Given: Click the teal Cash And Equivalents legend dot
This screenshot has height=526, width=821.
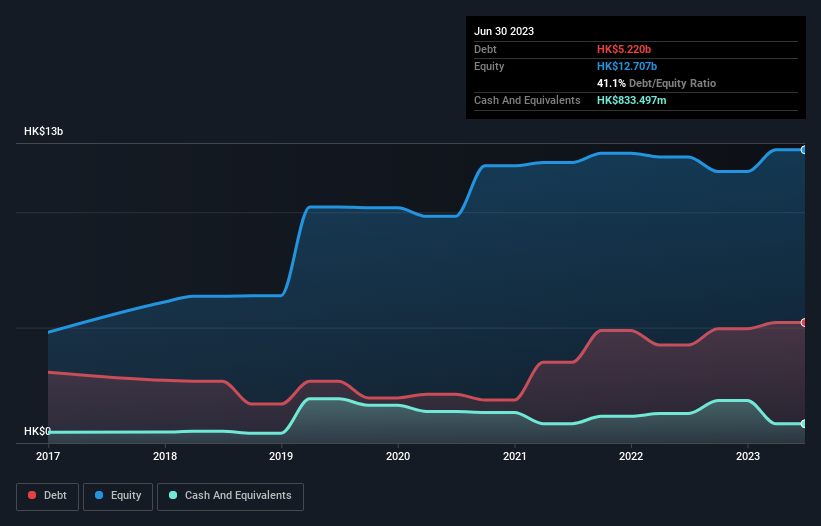Looking at the screenshot, I should [x=173, y=495].
